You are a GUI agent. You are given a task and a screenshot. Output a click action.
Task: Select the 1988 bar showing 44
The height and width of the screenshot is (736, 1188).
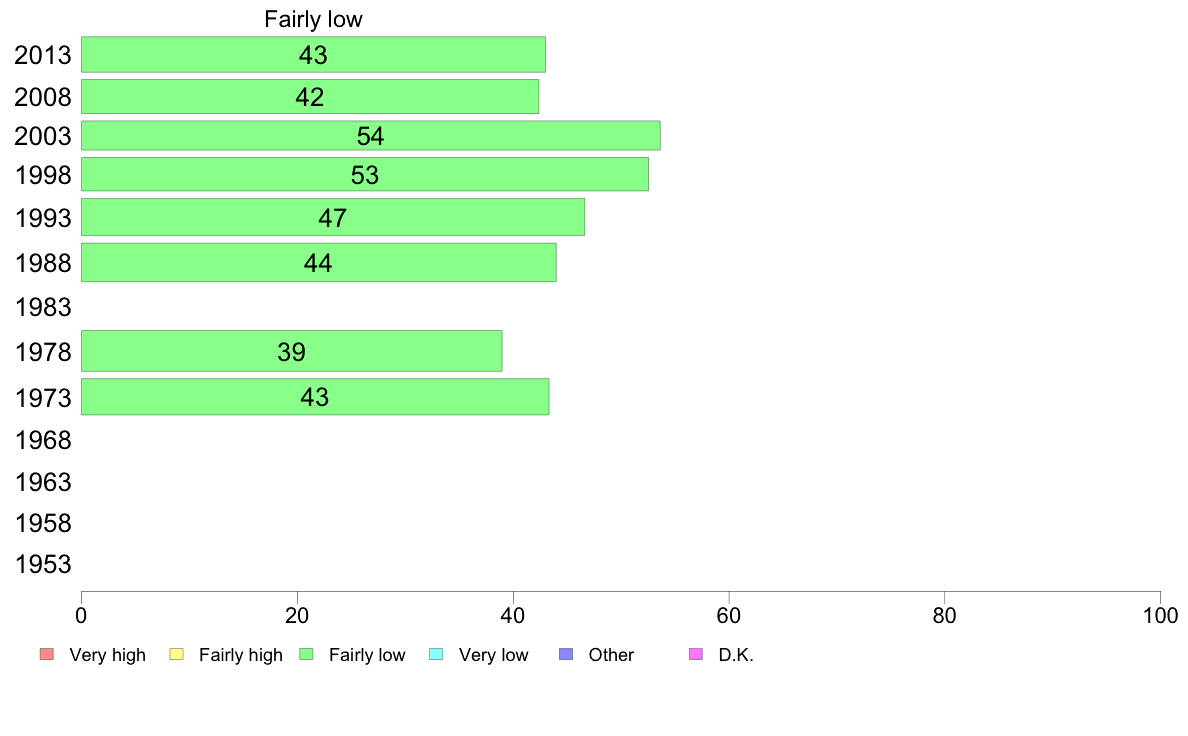318,262
